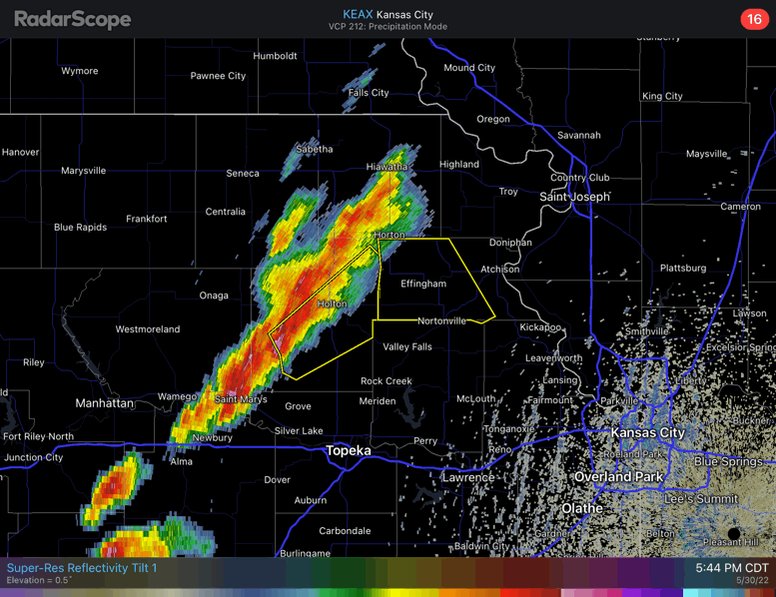Tap the black radar site dot near Pleasant Hill
The height and width of the screenshot is (597, 776).
(x=734, y=534)
